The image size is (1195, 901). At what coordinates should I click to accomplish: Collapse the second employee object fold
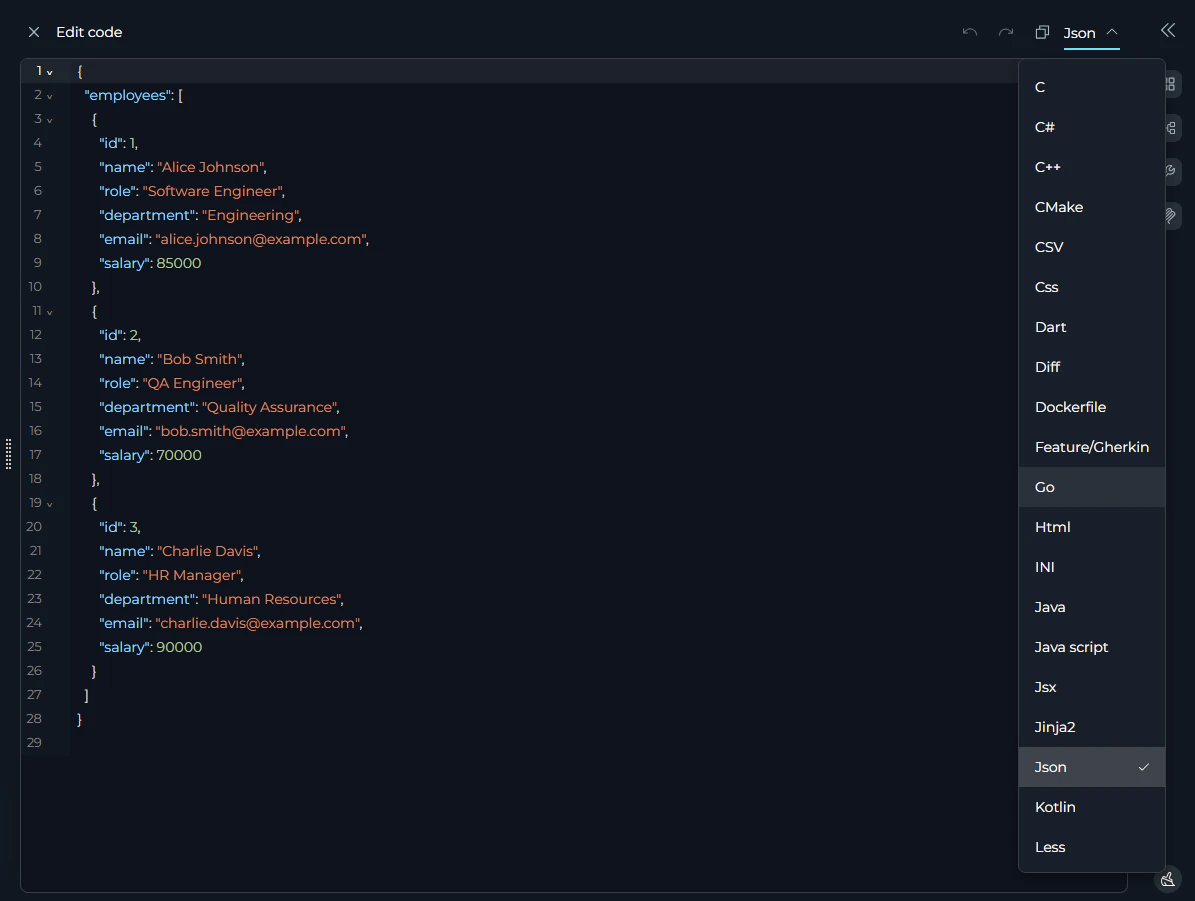[49, 311]
